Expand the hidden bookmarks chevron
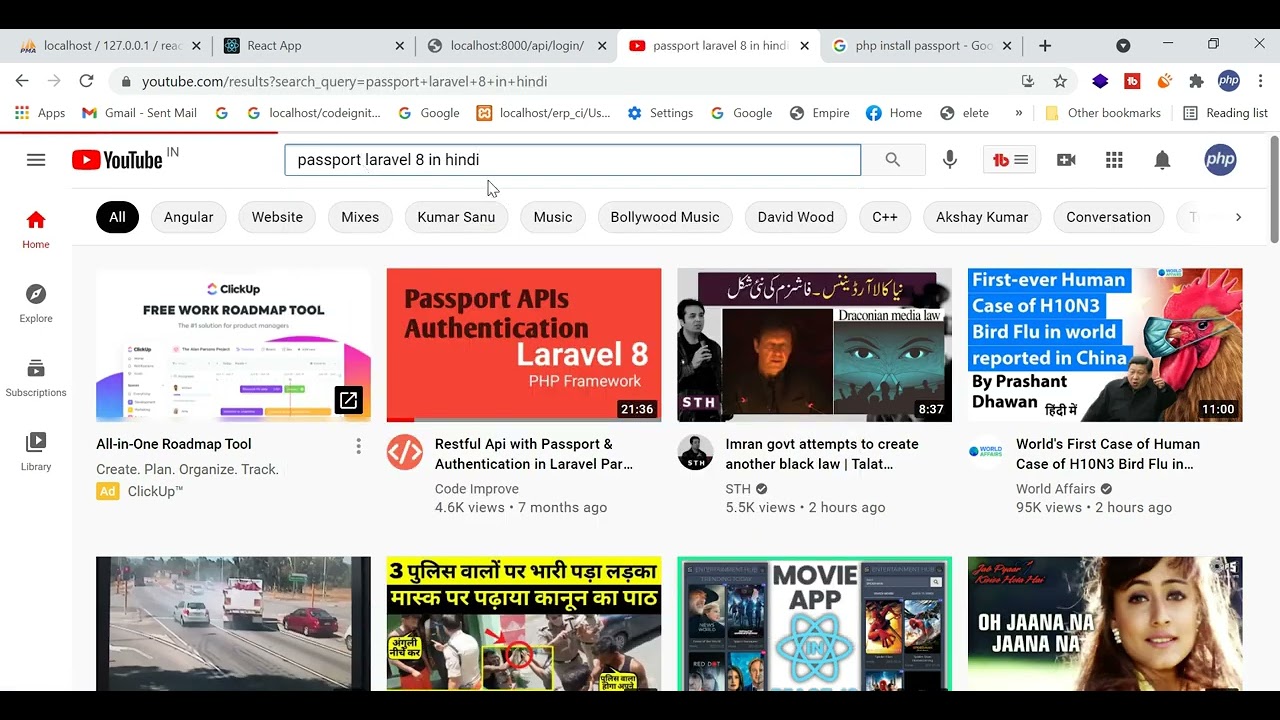Viewport: 1280px width, 720px height. [1019, 113]
